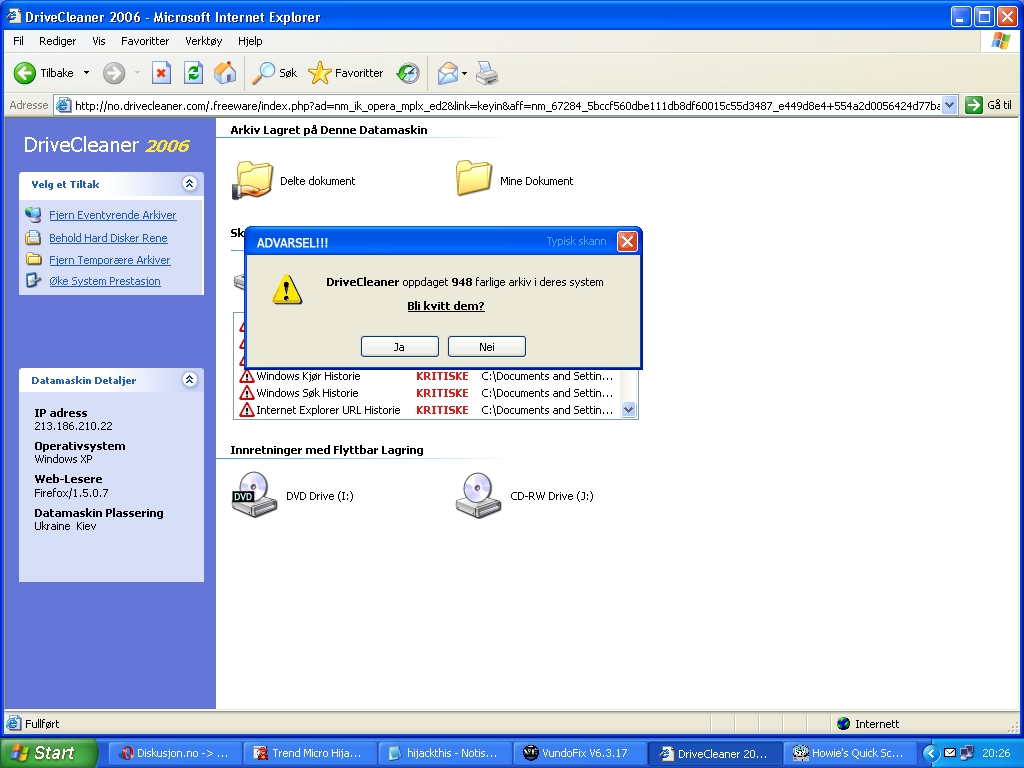1024x768 pixels.
Task: Open the Delte dokument folder icon
Action: pyautogui.click(x=252, y=179)
